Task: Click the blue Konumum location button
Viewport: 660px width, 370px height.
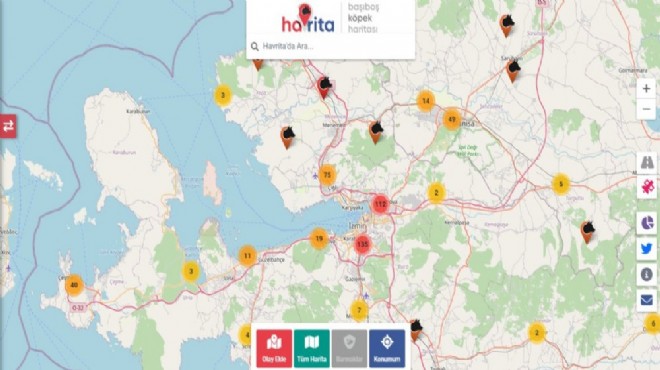Action: click(387, 349)
